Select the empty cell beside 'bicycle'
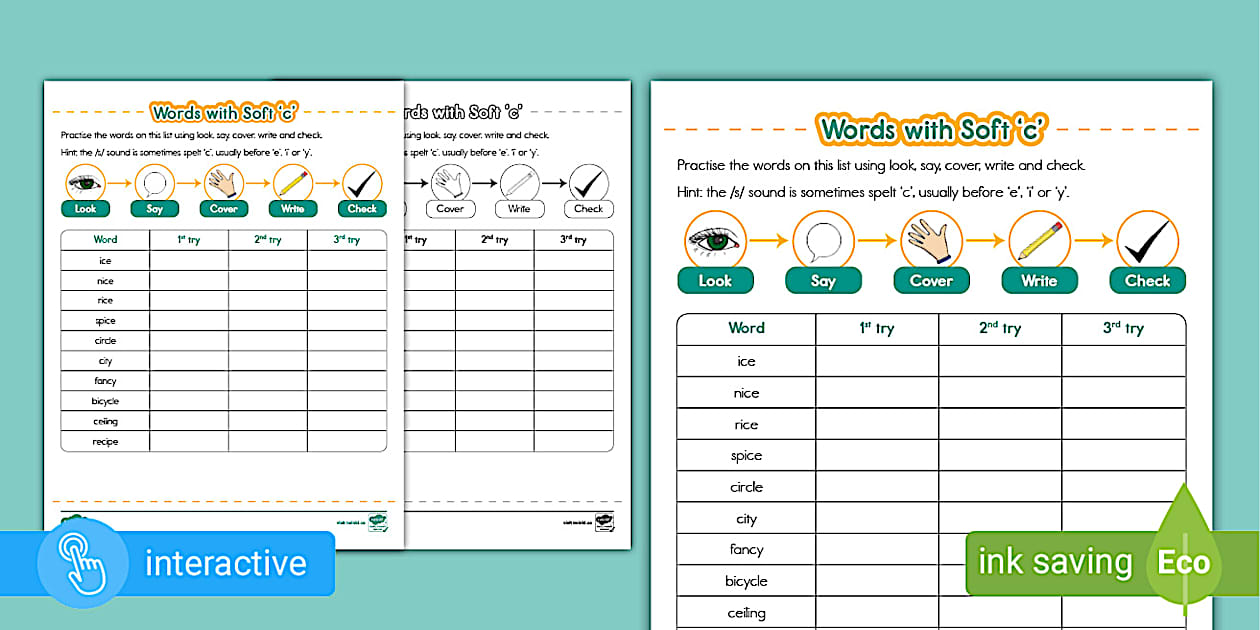Image resolution: width=1260 pixels, height=630 pixels. click(876, 581)
